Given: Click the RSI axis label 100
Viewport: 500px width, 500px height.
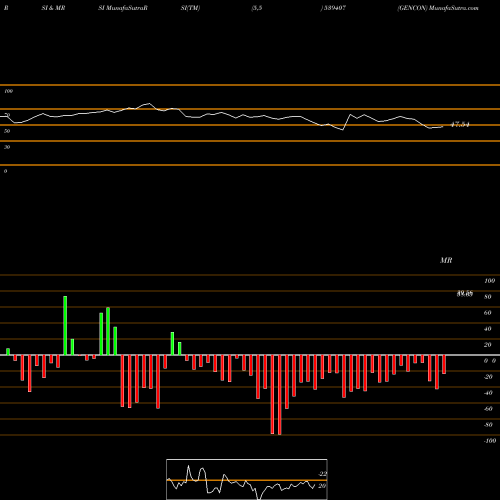Looking at the screenshot, I should (8, 91).
